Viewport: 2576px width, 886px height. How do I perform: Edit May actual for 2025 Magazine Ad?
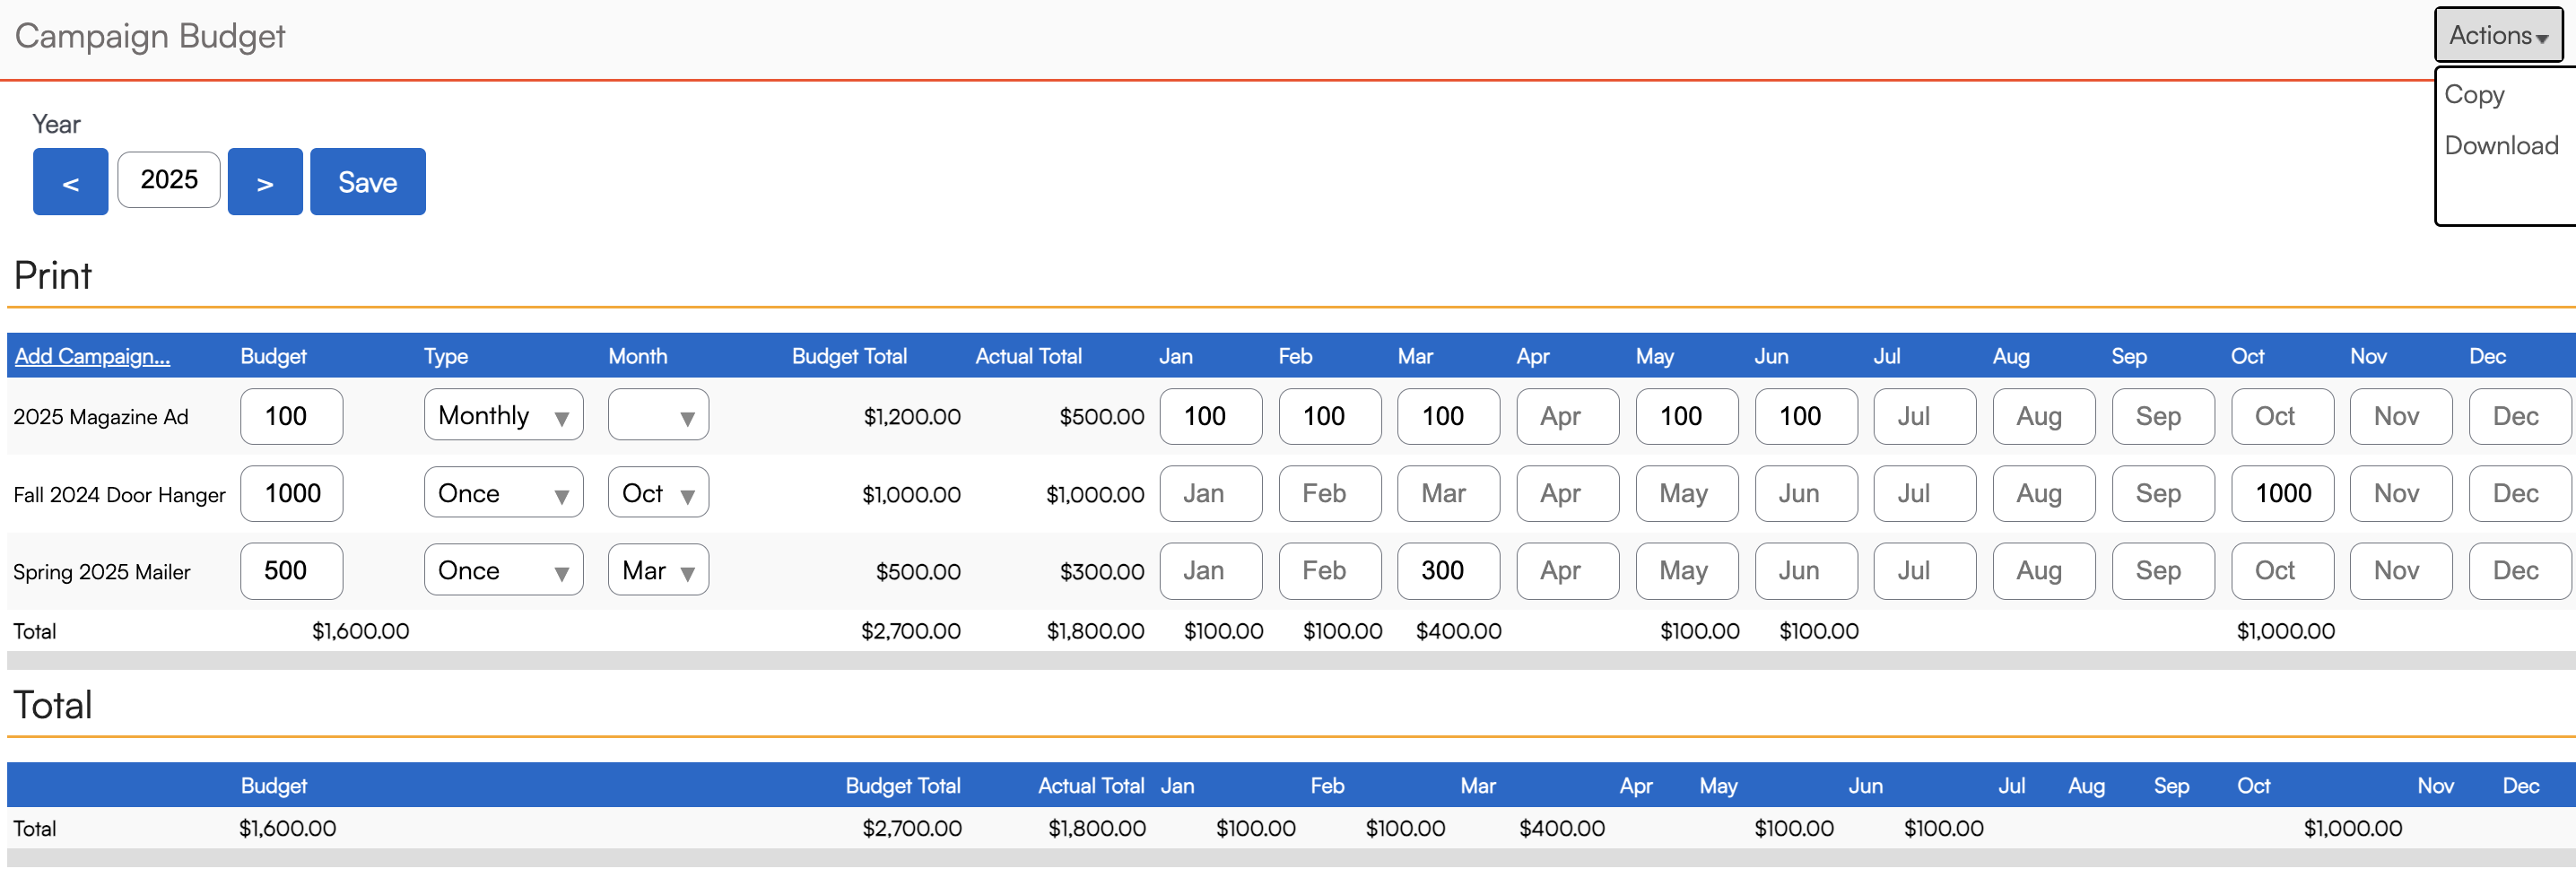[1687, 416]
